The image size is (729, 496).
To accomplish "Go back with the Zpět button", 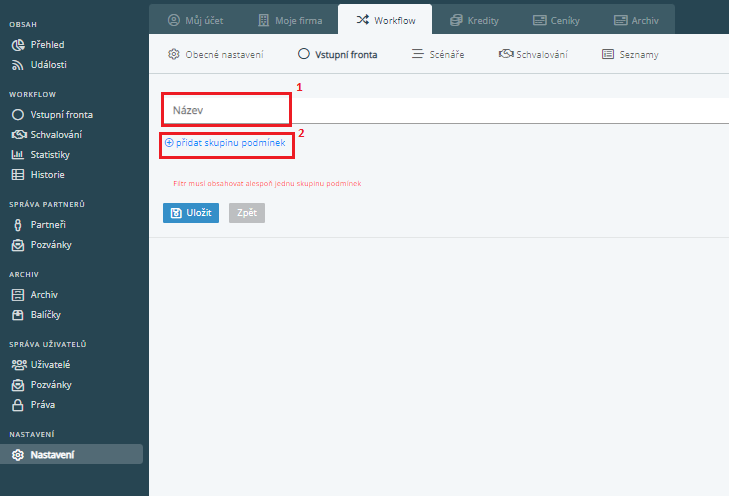I will [247, 213].
